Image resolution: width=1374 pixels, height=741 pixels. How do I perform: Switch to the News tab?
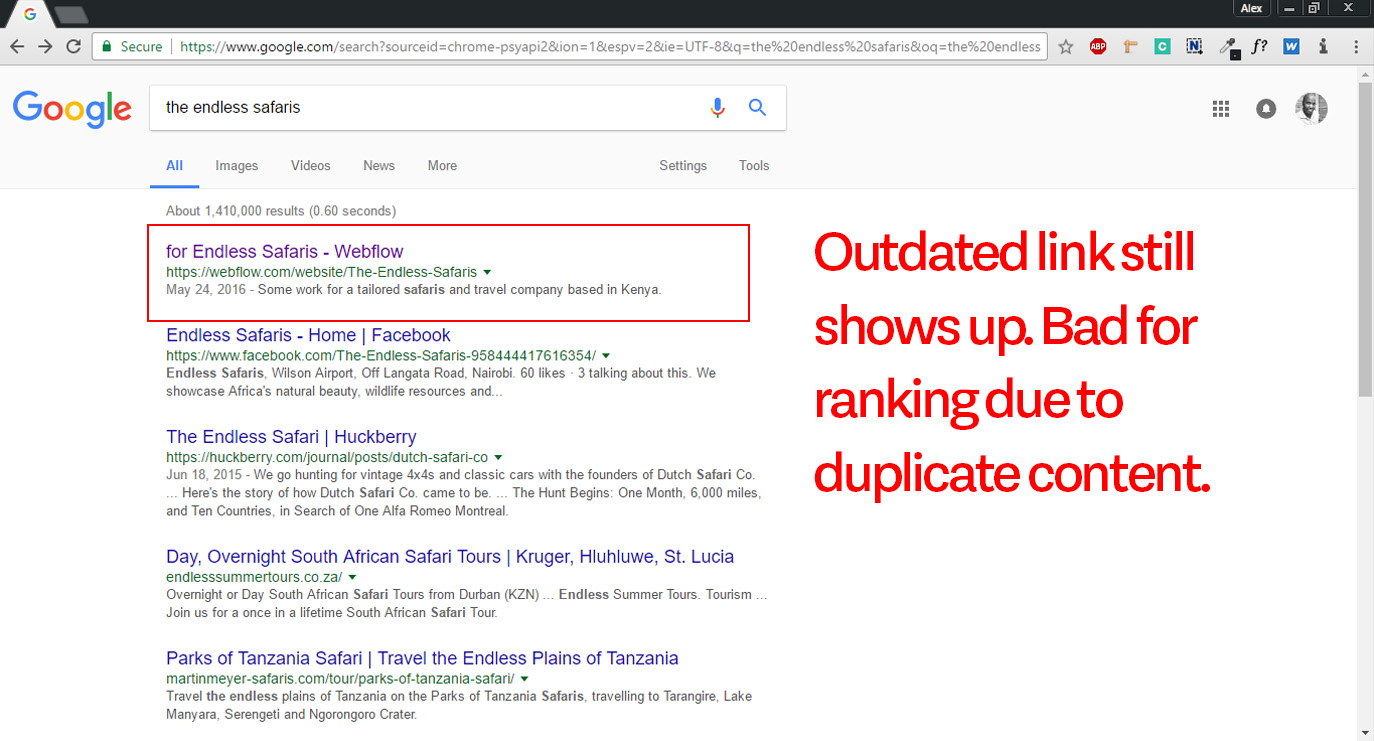(378, 166)
